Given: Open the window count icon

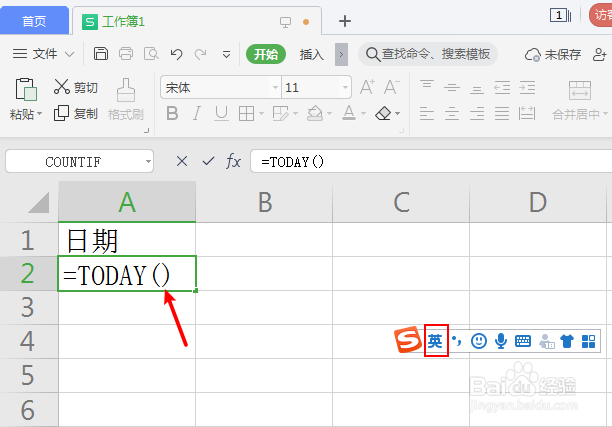Looking at the screenshot, I should click(x=560, y=16).
